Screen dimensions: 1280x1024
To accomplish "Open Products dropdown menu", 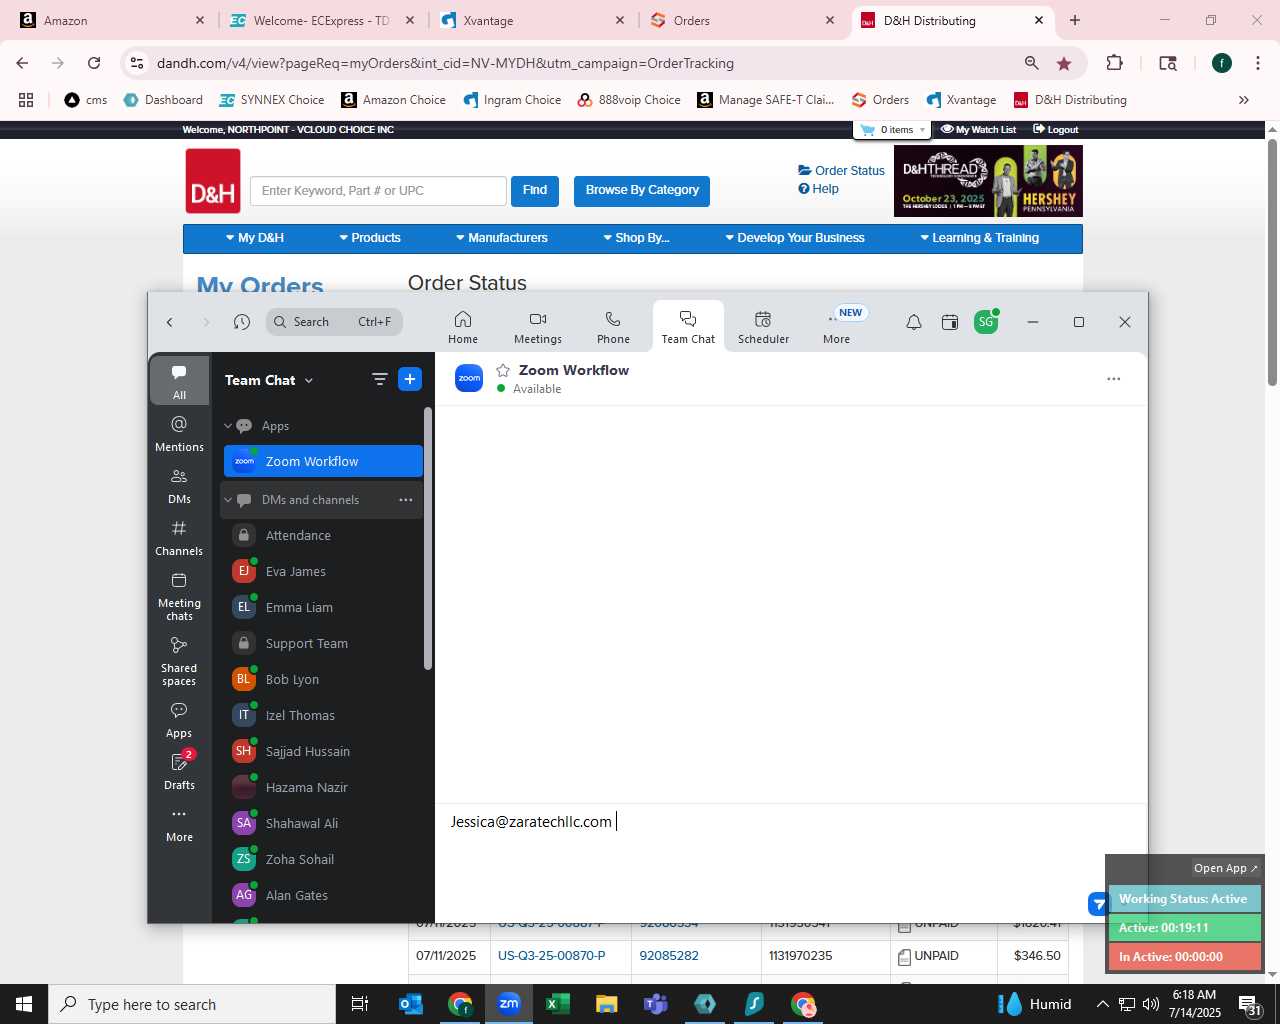I will 370,238.
